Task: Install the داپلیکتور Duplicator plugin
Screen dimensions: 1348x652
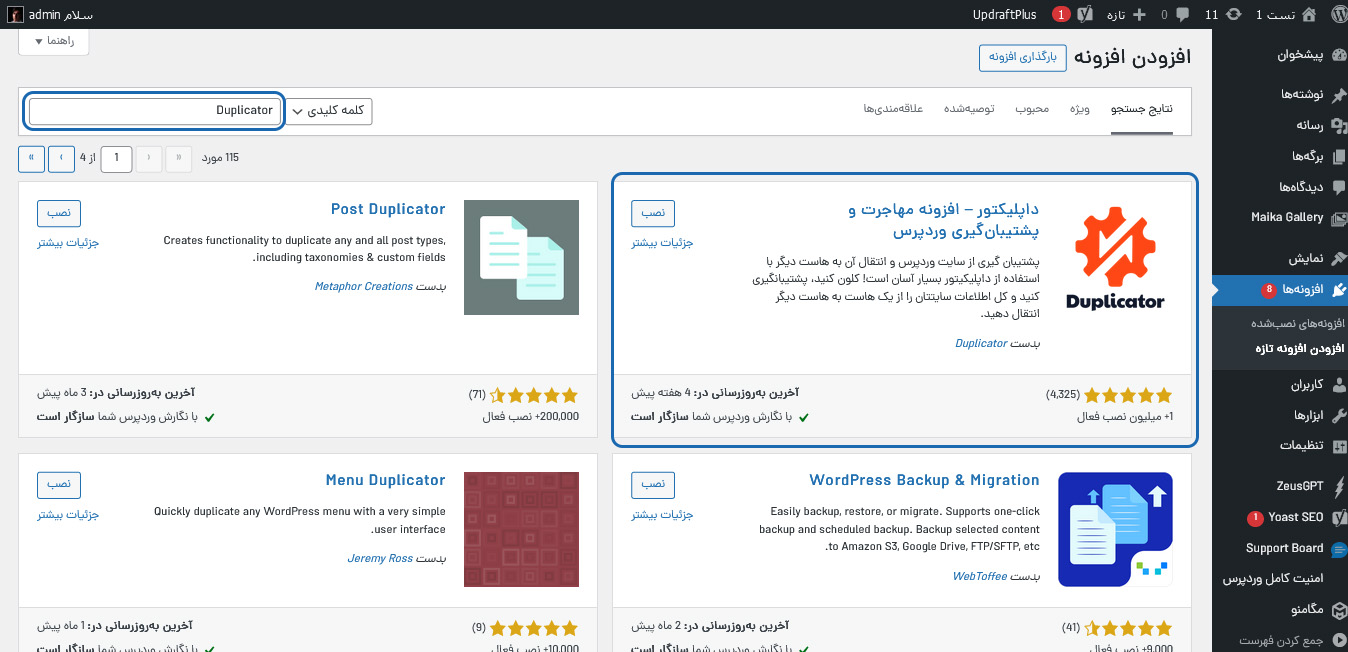Action: (653, 213)
